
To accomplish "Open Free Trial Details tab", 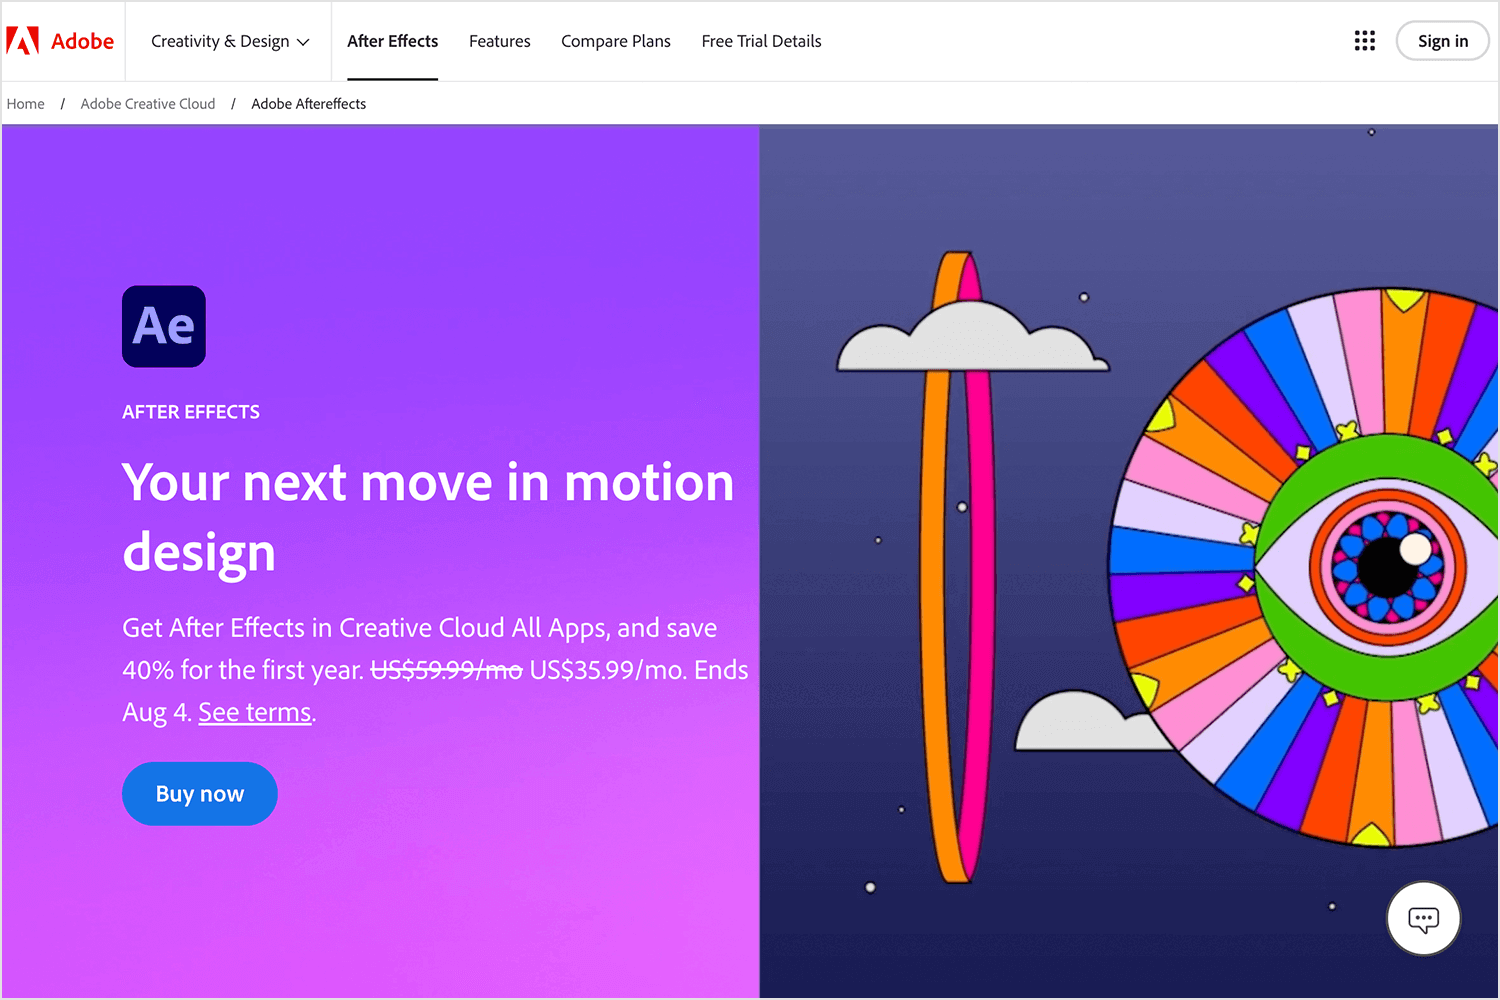I will click(x=762, y=41).
